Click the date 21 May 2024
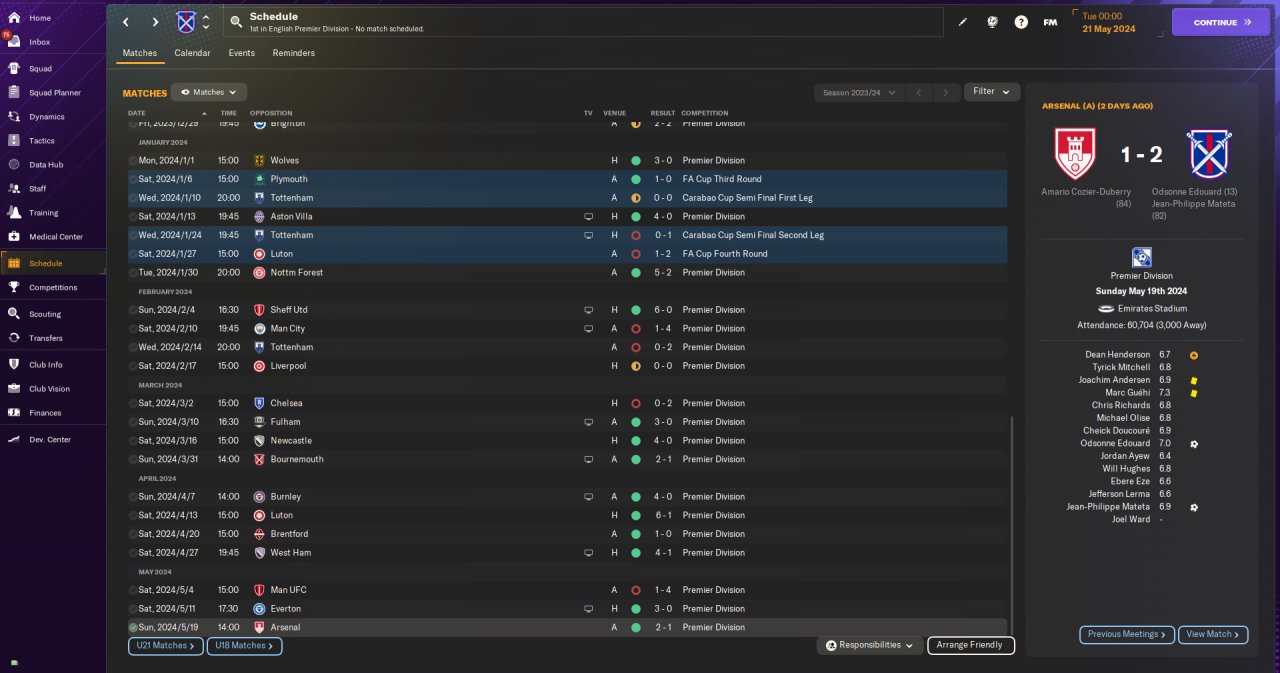 click(x=1107, y=29)
